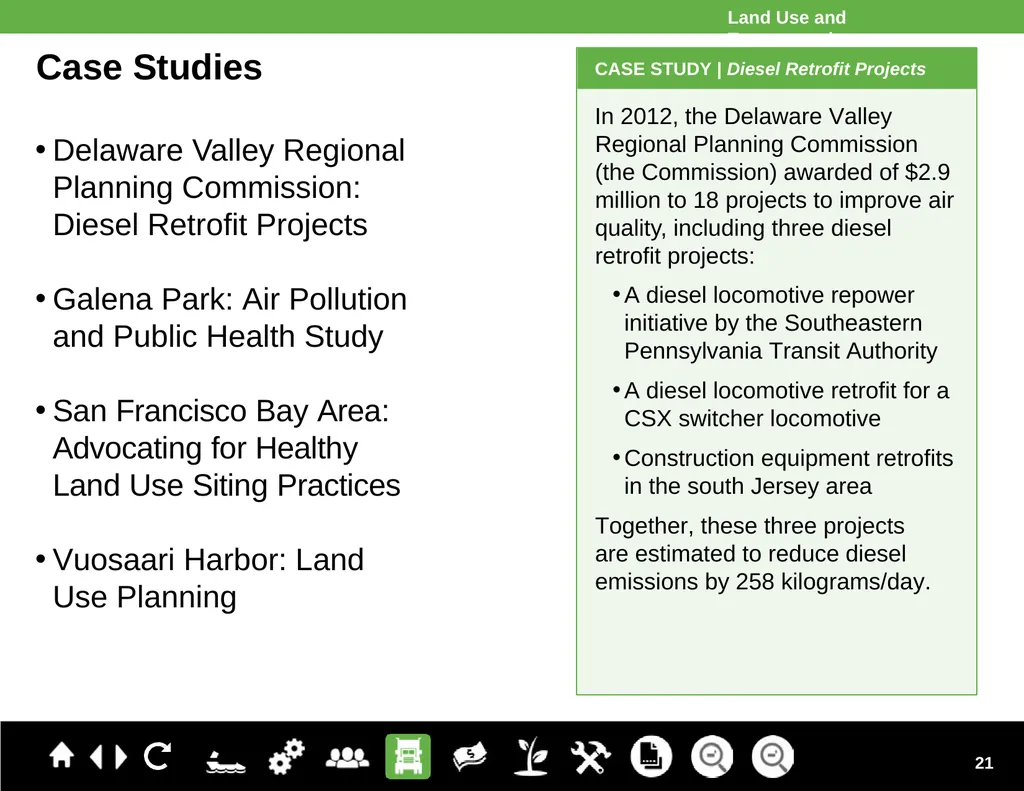Select the San Francisco Bay Area bullet
The image size is (1024, 791).
(x=218, y=448)
